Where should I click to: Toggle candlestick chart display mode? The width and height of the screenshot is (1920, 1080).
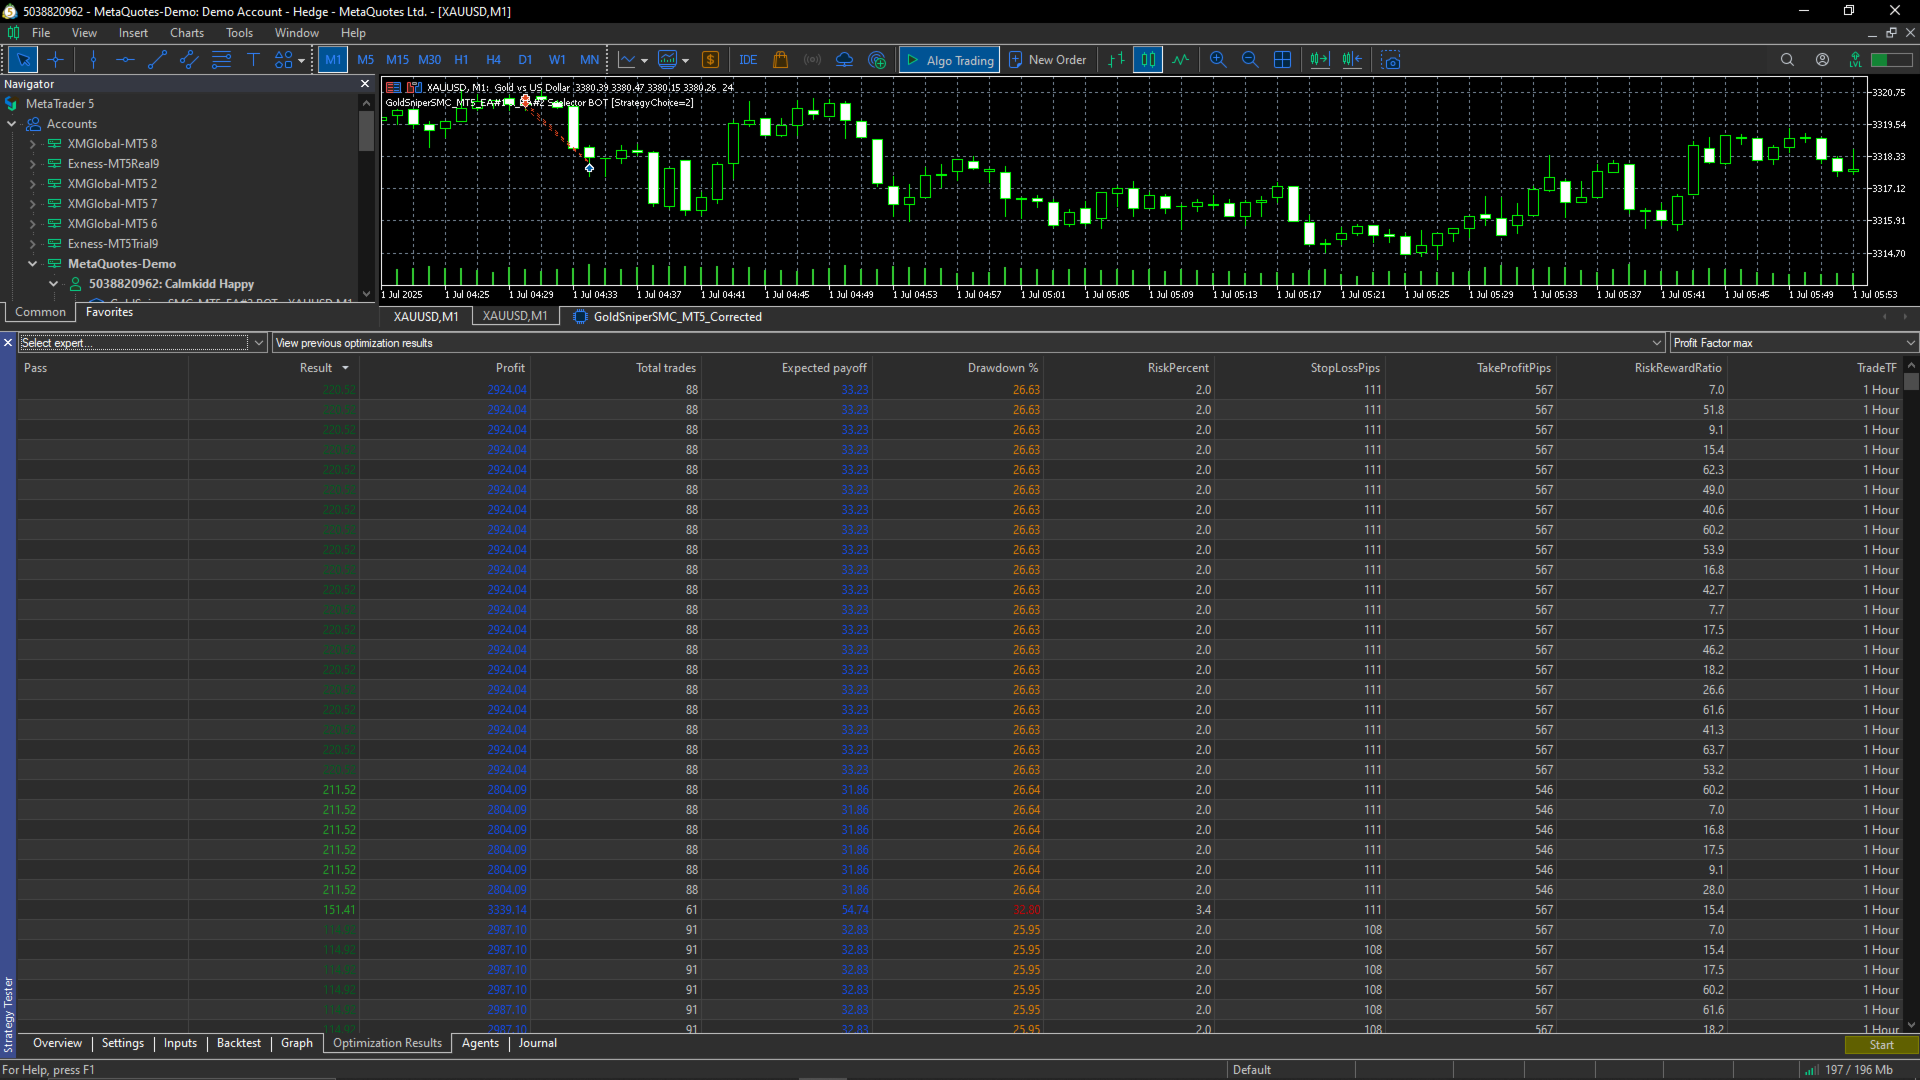(1147, 60)
